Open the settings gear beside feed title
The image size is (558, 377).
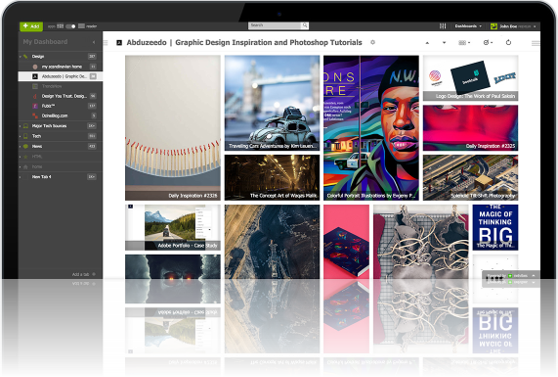[373, 42]
